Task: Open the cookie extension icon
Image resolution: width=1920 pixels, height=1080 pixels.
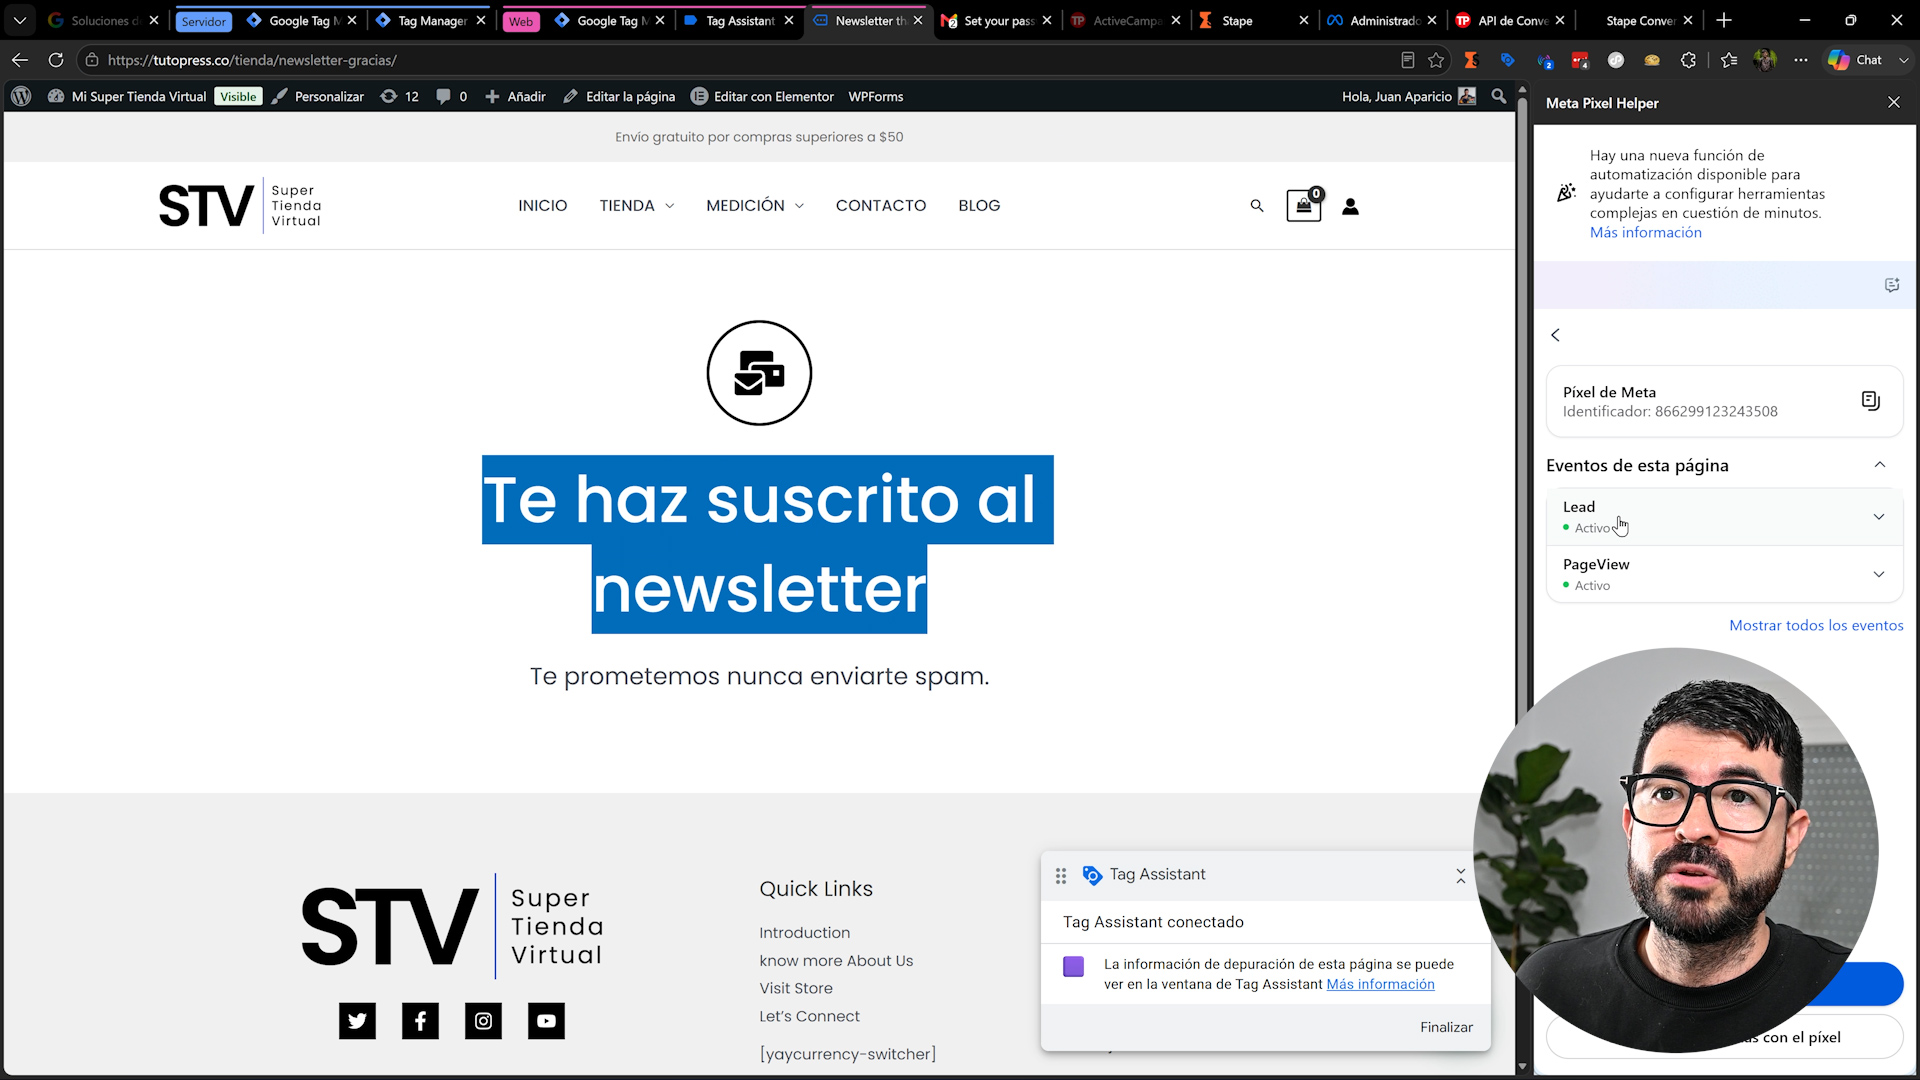Action: point(1652,60)
